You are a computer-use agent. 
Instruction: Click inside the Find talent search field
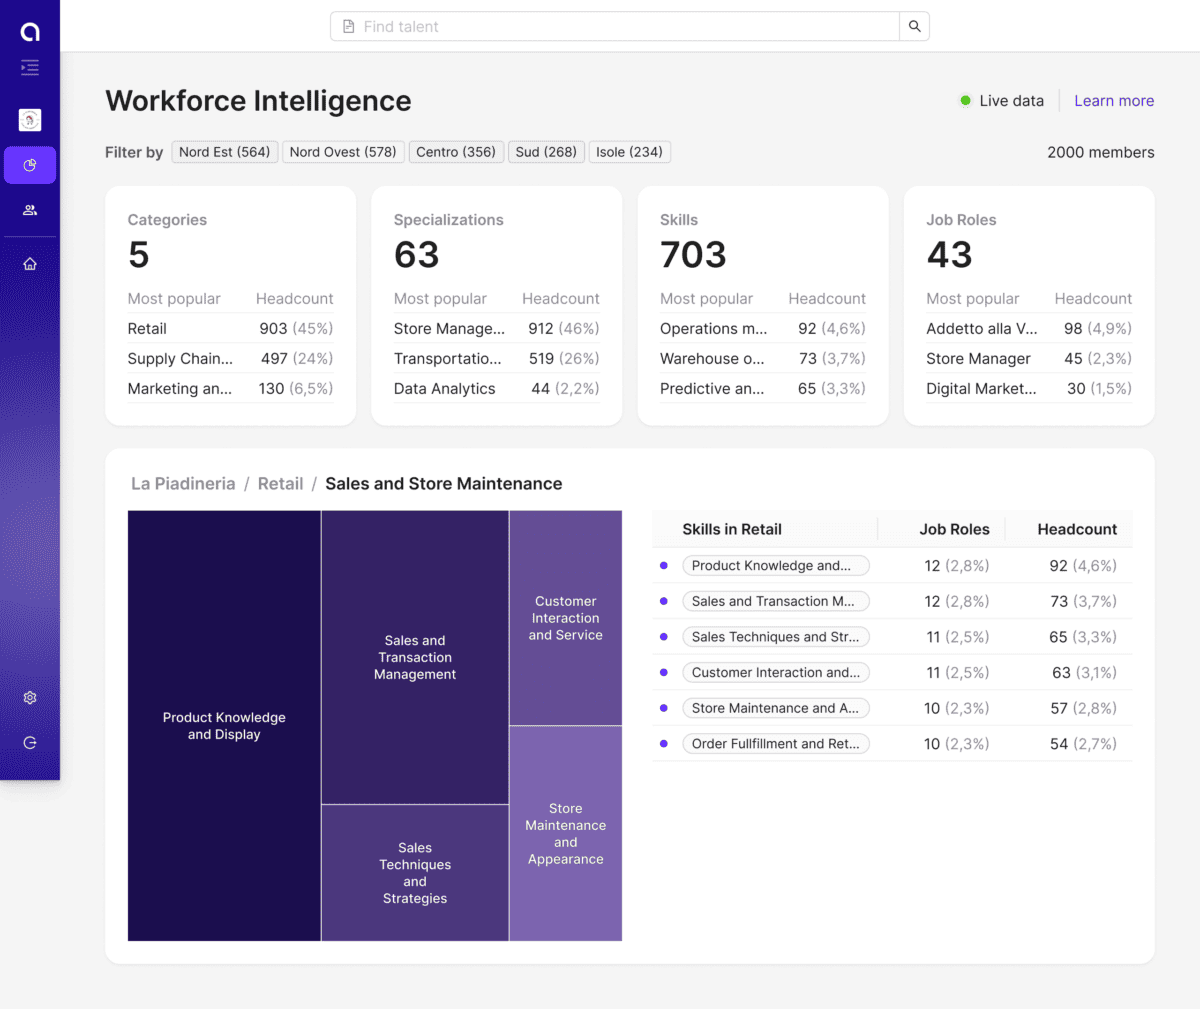tap(600, 26)
